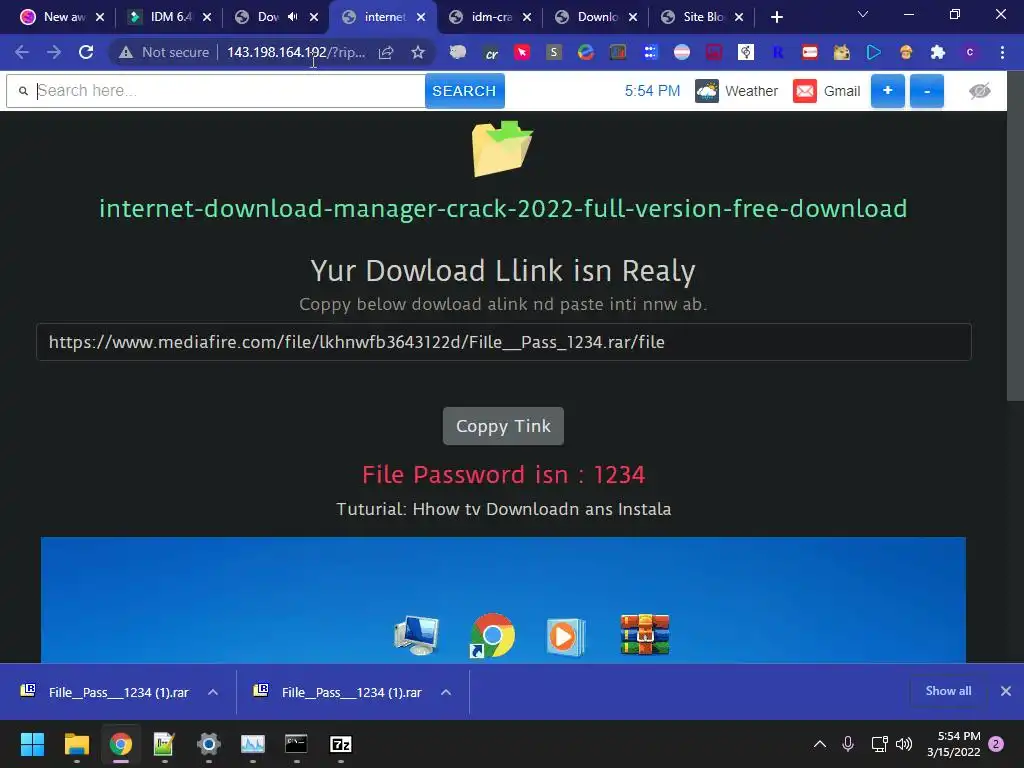Bookmark this page with the star icon

click(418, 52)
